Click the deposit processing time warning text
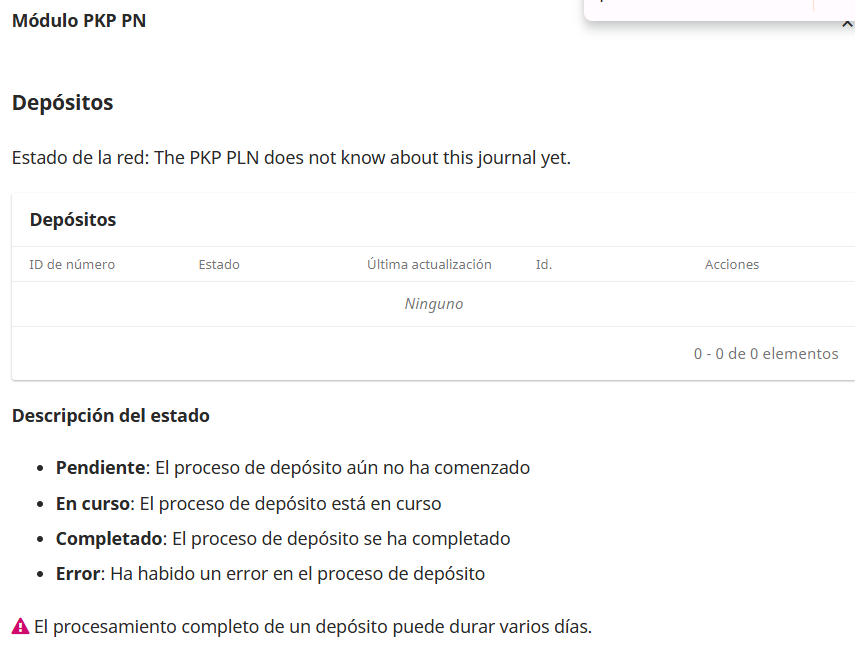Viewport: 855px width, 664px height. (312, 628)
